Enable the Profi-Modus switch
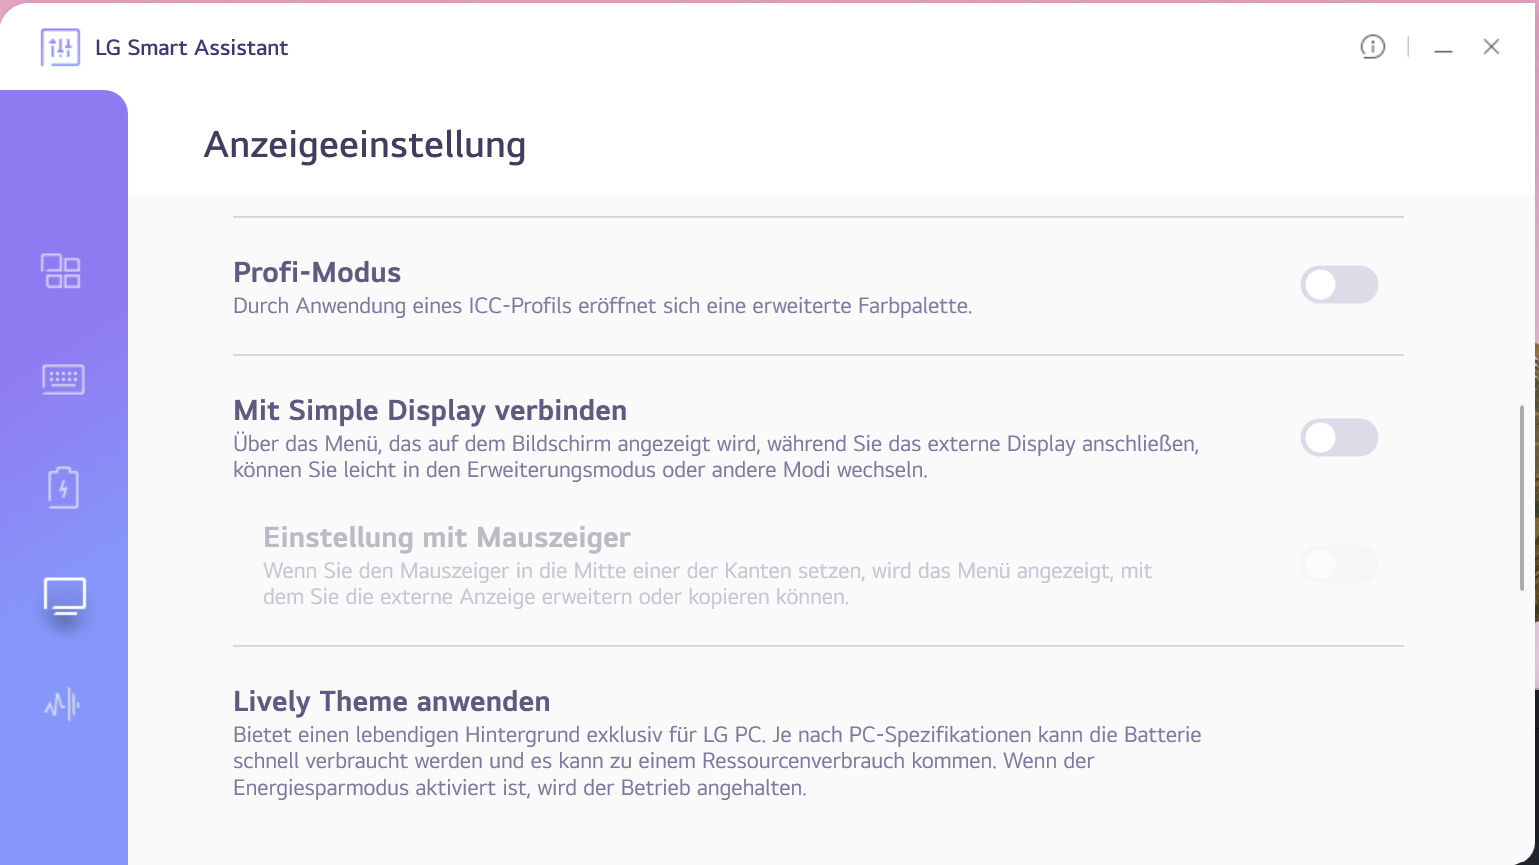Image resolution: width=1539 pixels, height=865 pixels. (1338, 285)
